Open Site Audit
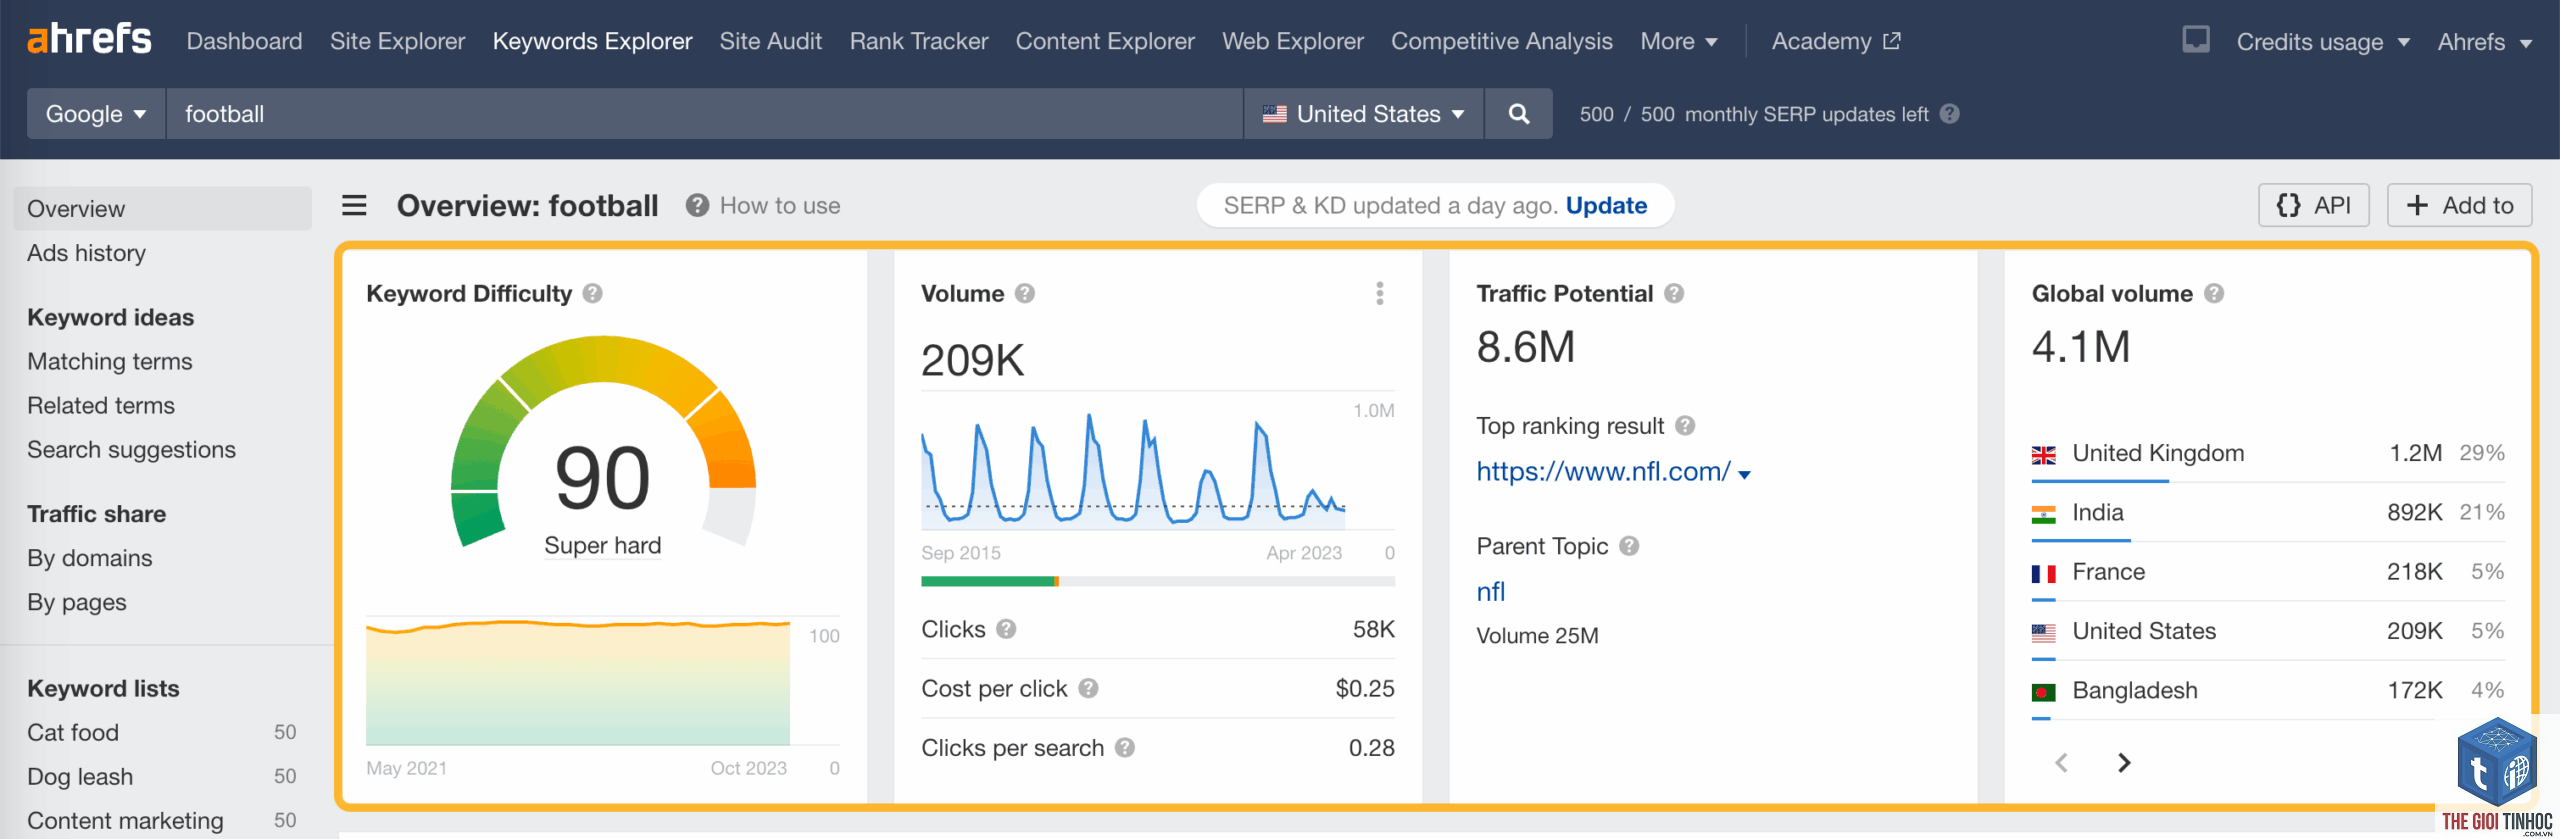2560x839 pixels. [x=770, y=41]
